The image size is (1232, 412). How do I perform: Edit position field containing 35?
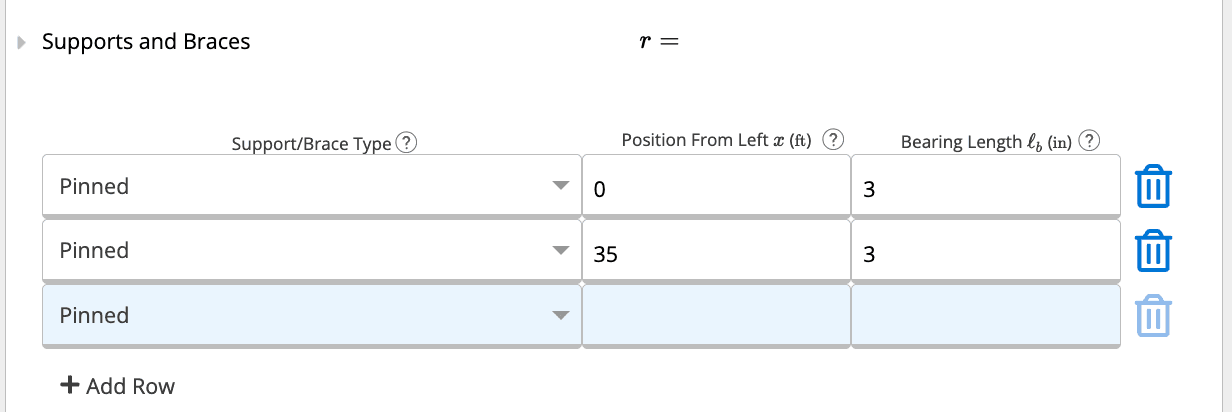click(715, 251)
